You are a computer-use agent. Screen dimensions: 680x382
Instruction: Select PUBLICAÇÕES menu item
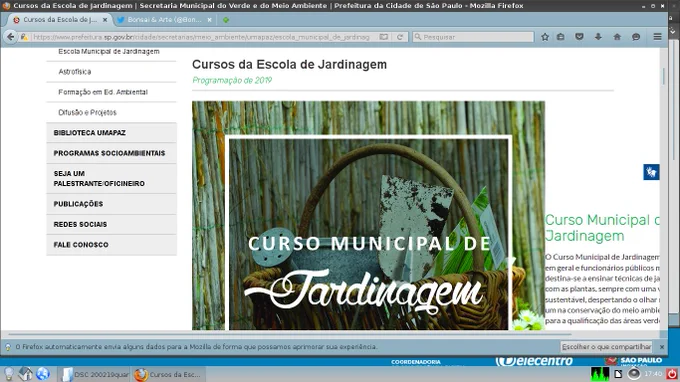111,204
